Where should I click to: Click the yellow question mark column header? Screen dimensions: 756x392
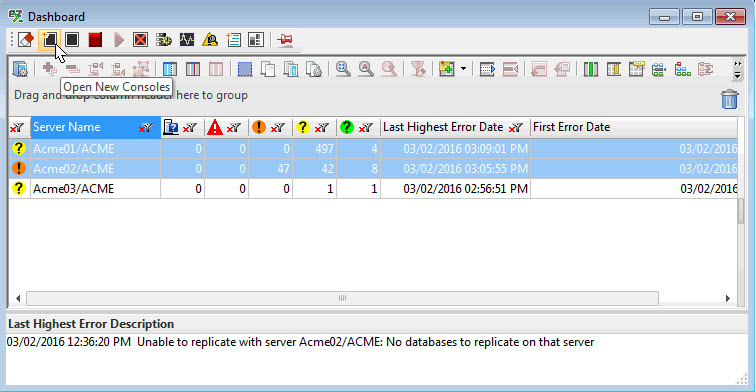coord(303,127)
